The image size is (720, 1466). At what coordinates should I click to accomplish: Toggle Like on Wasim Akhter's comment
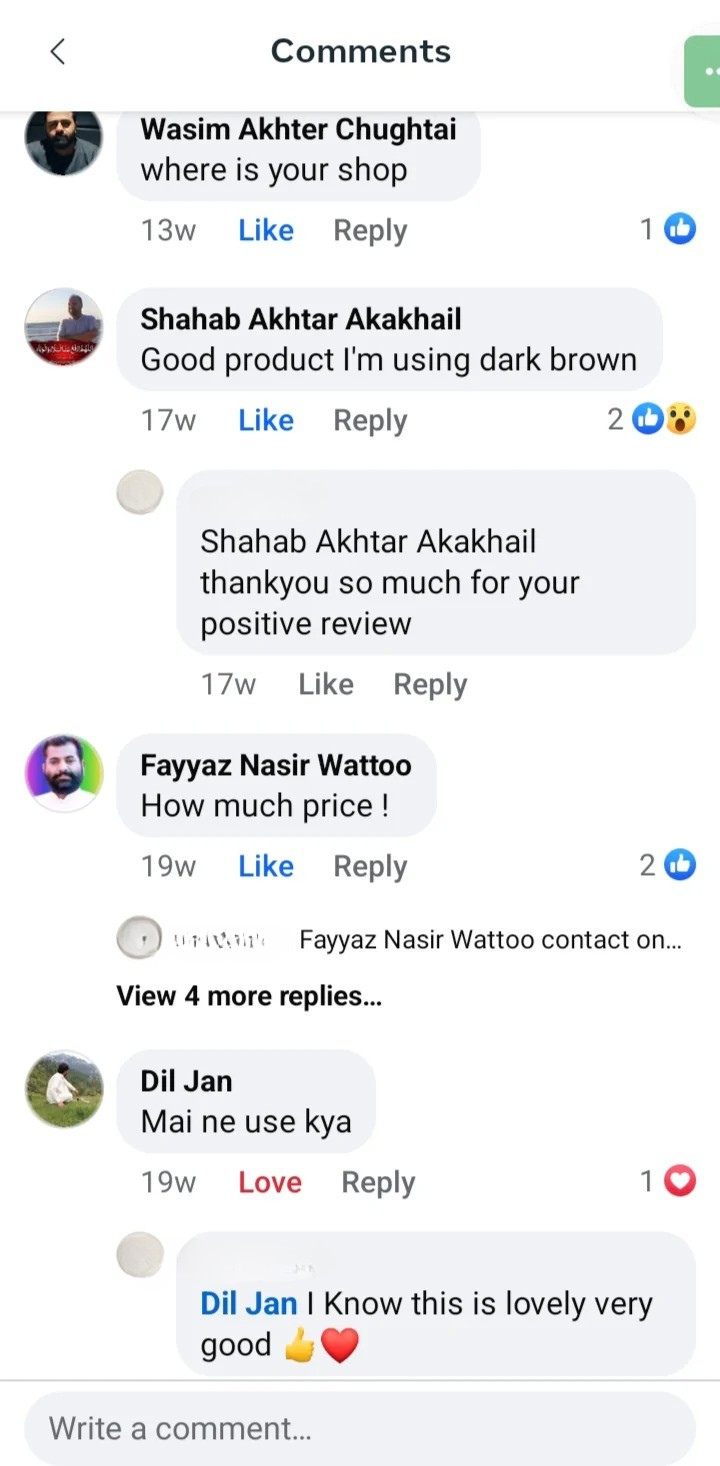[266, 230]
